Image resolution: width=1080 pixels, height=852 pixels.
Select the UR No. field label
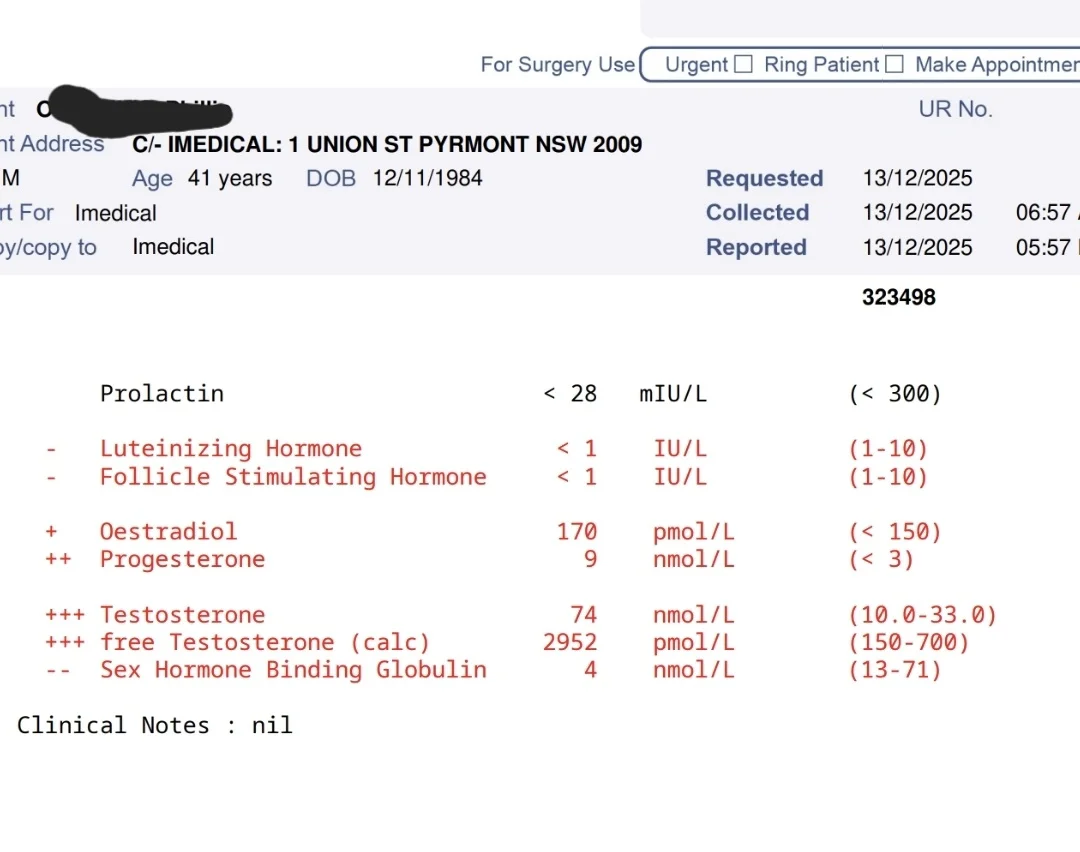pos(955,109)
